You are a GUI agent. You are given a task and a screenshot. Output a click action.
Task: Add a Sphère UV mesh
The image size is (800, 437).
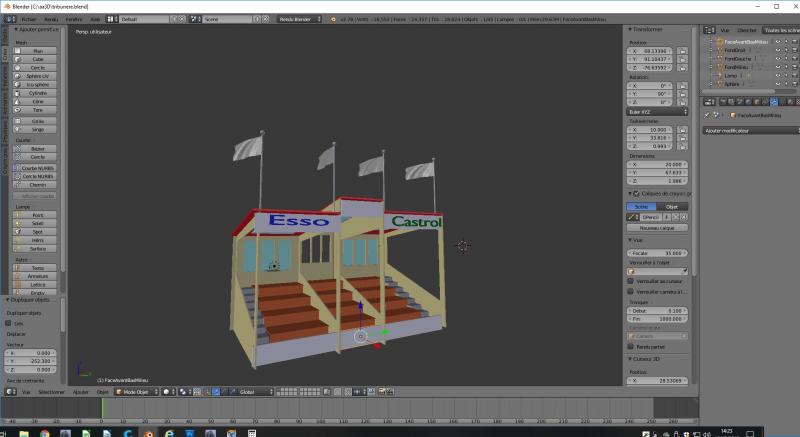pyautogui.click(x=38, y=76)
